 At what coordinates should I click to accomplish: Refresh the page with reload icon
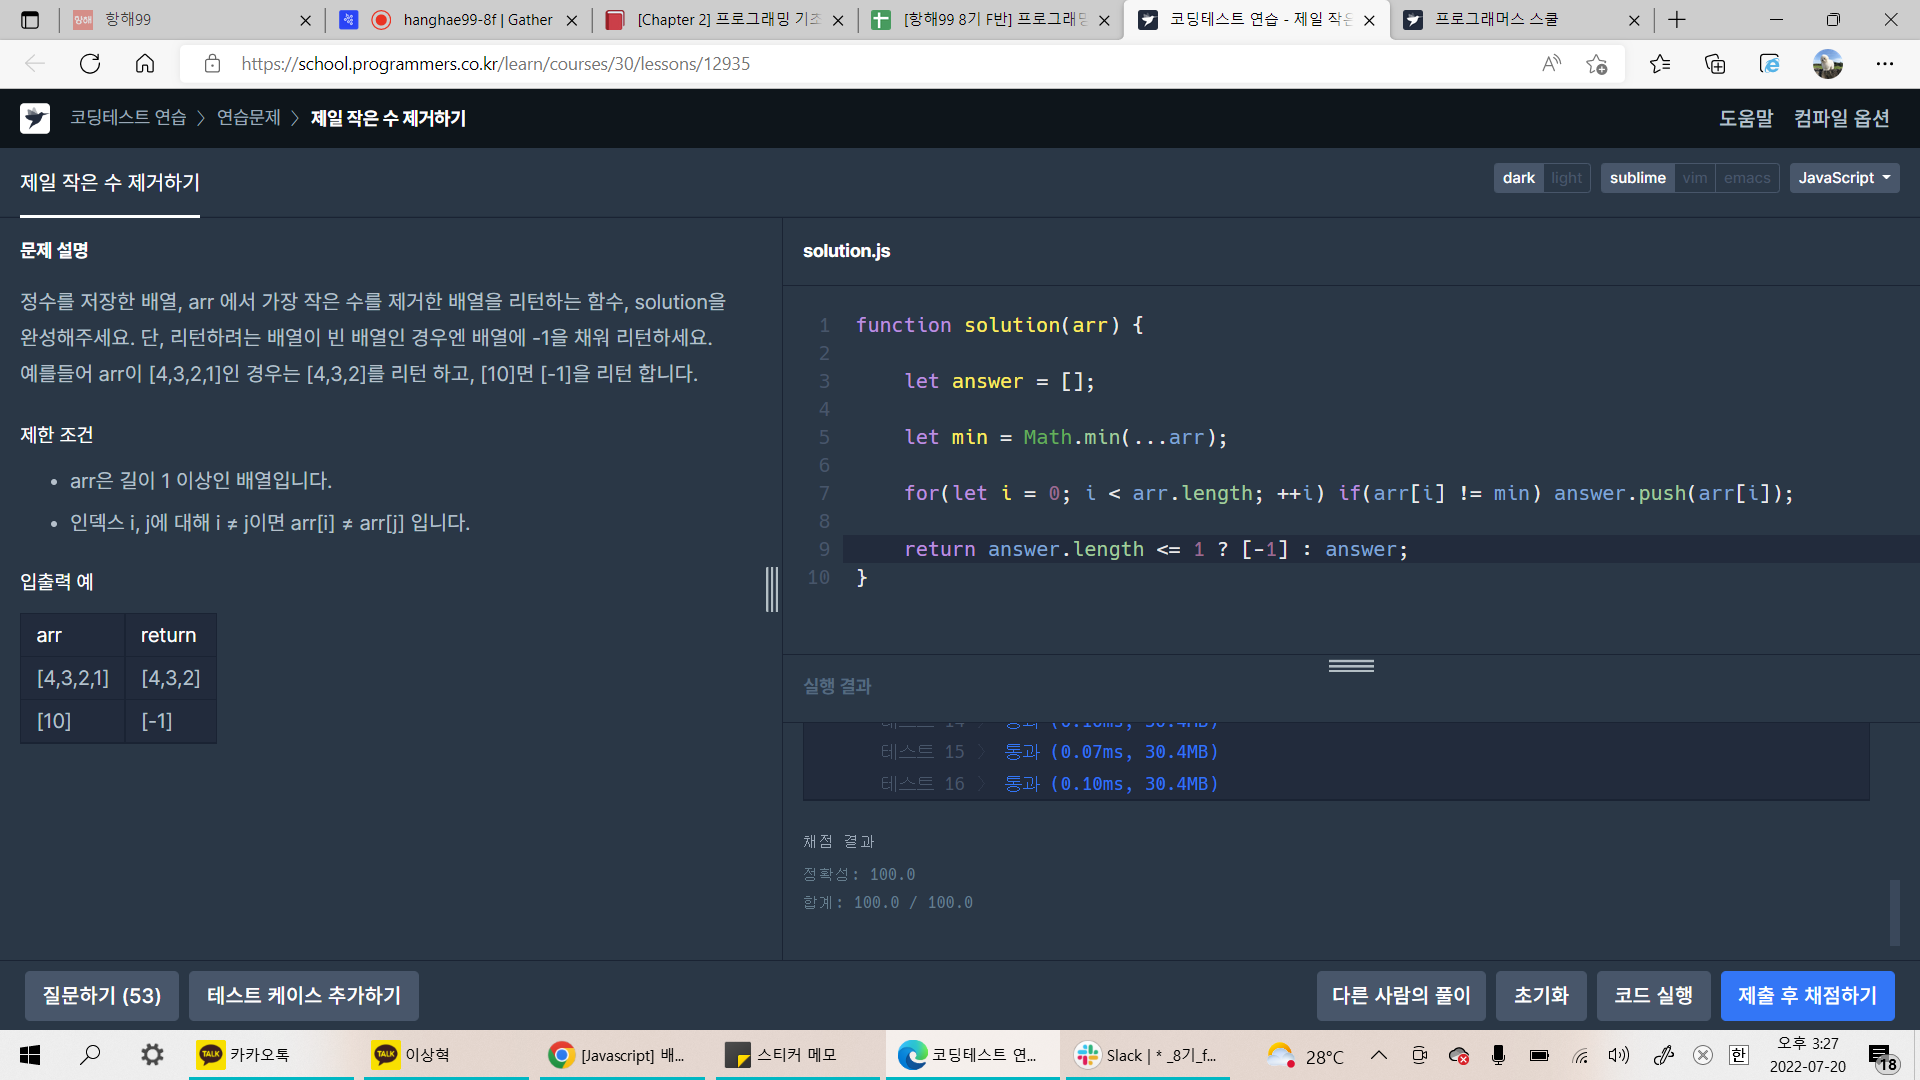point(90,64)
